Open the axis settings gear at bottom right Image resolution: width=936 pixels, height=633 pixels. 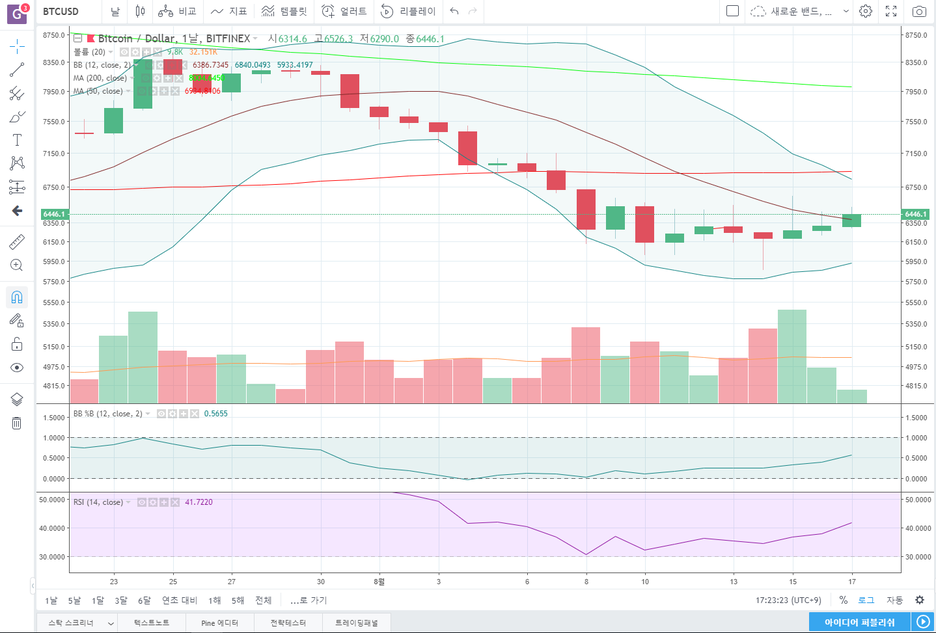point(919,600)
